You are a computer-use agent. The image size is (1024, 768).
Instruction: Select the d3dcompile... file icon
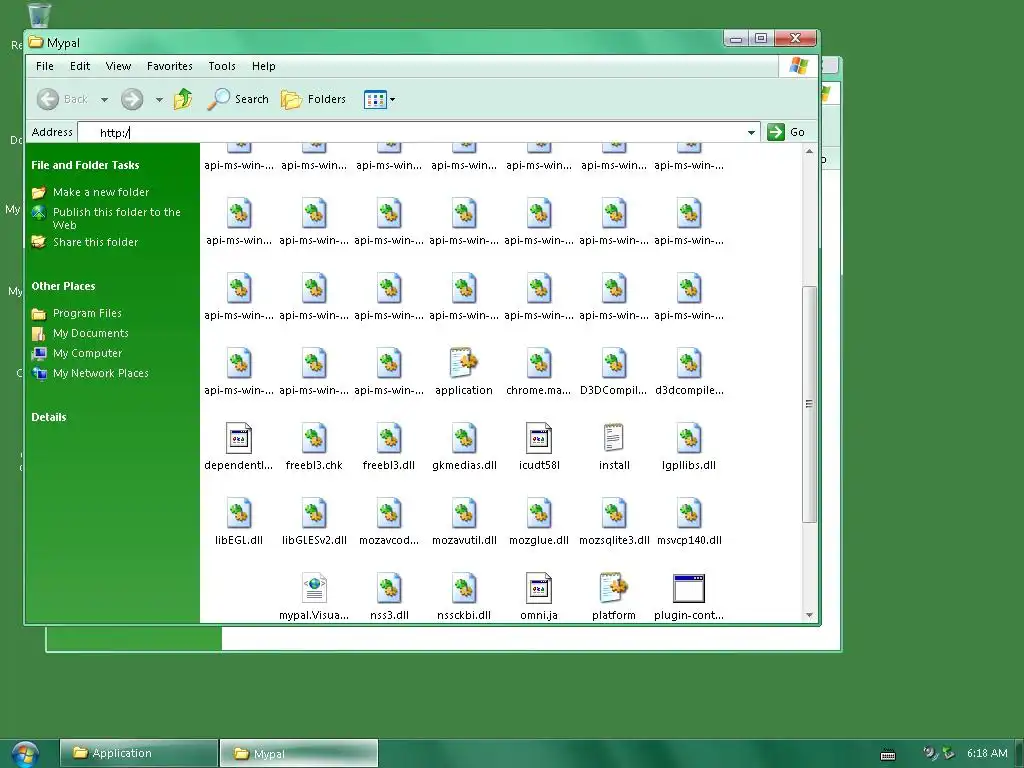[689, 363]
